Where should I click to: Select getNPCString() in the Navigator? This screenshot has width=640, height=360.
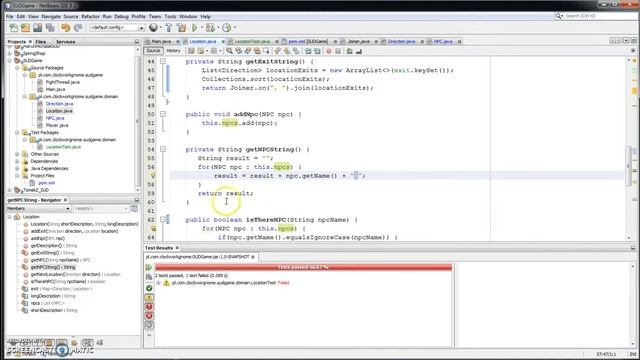[x=53, y=267]
